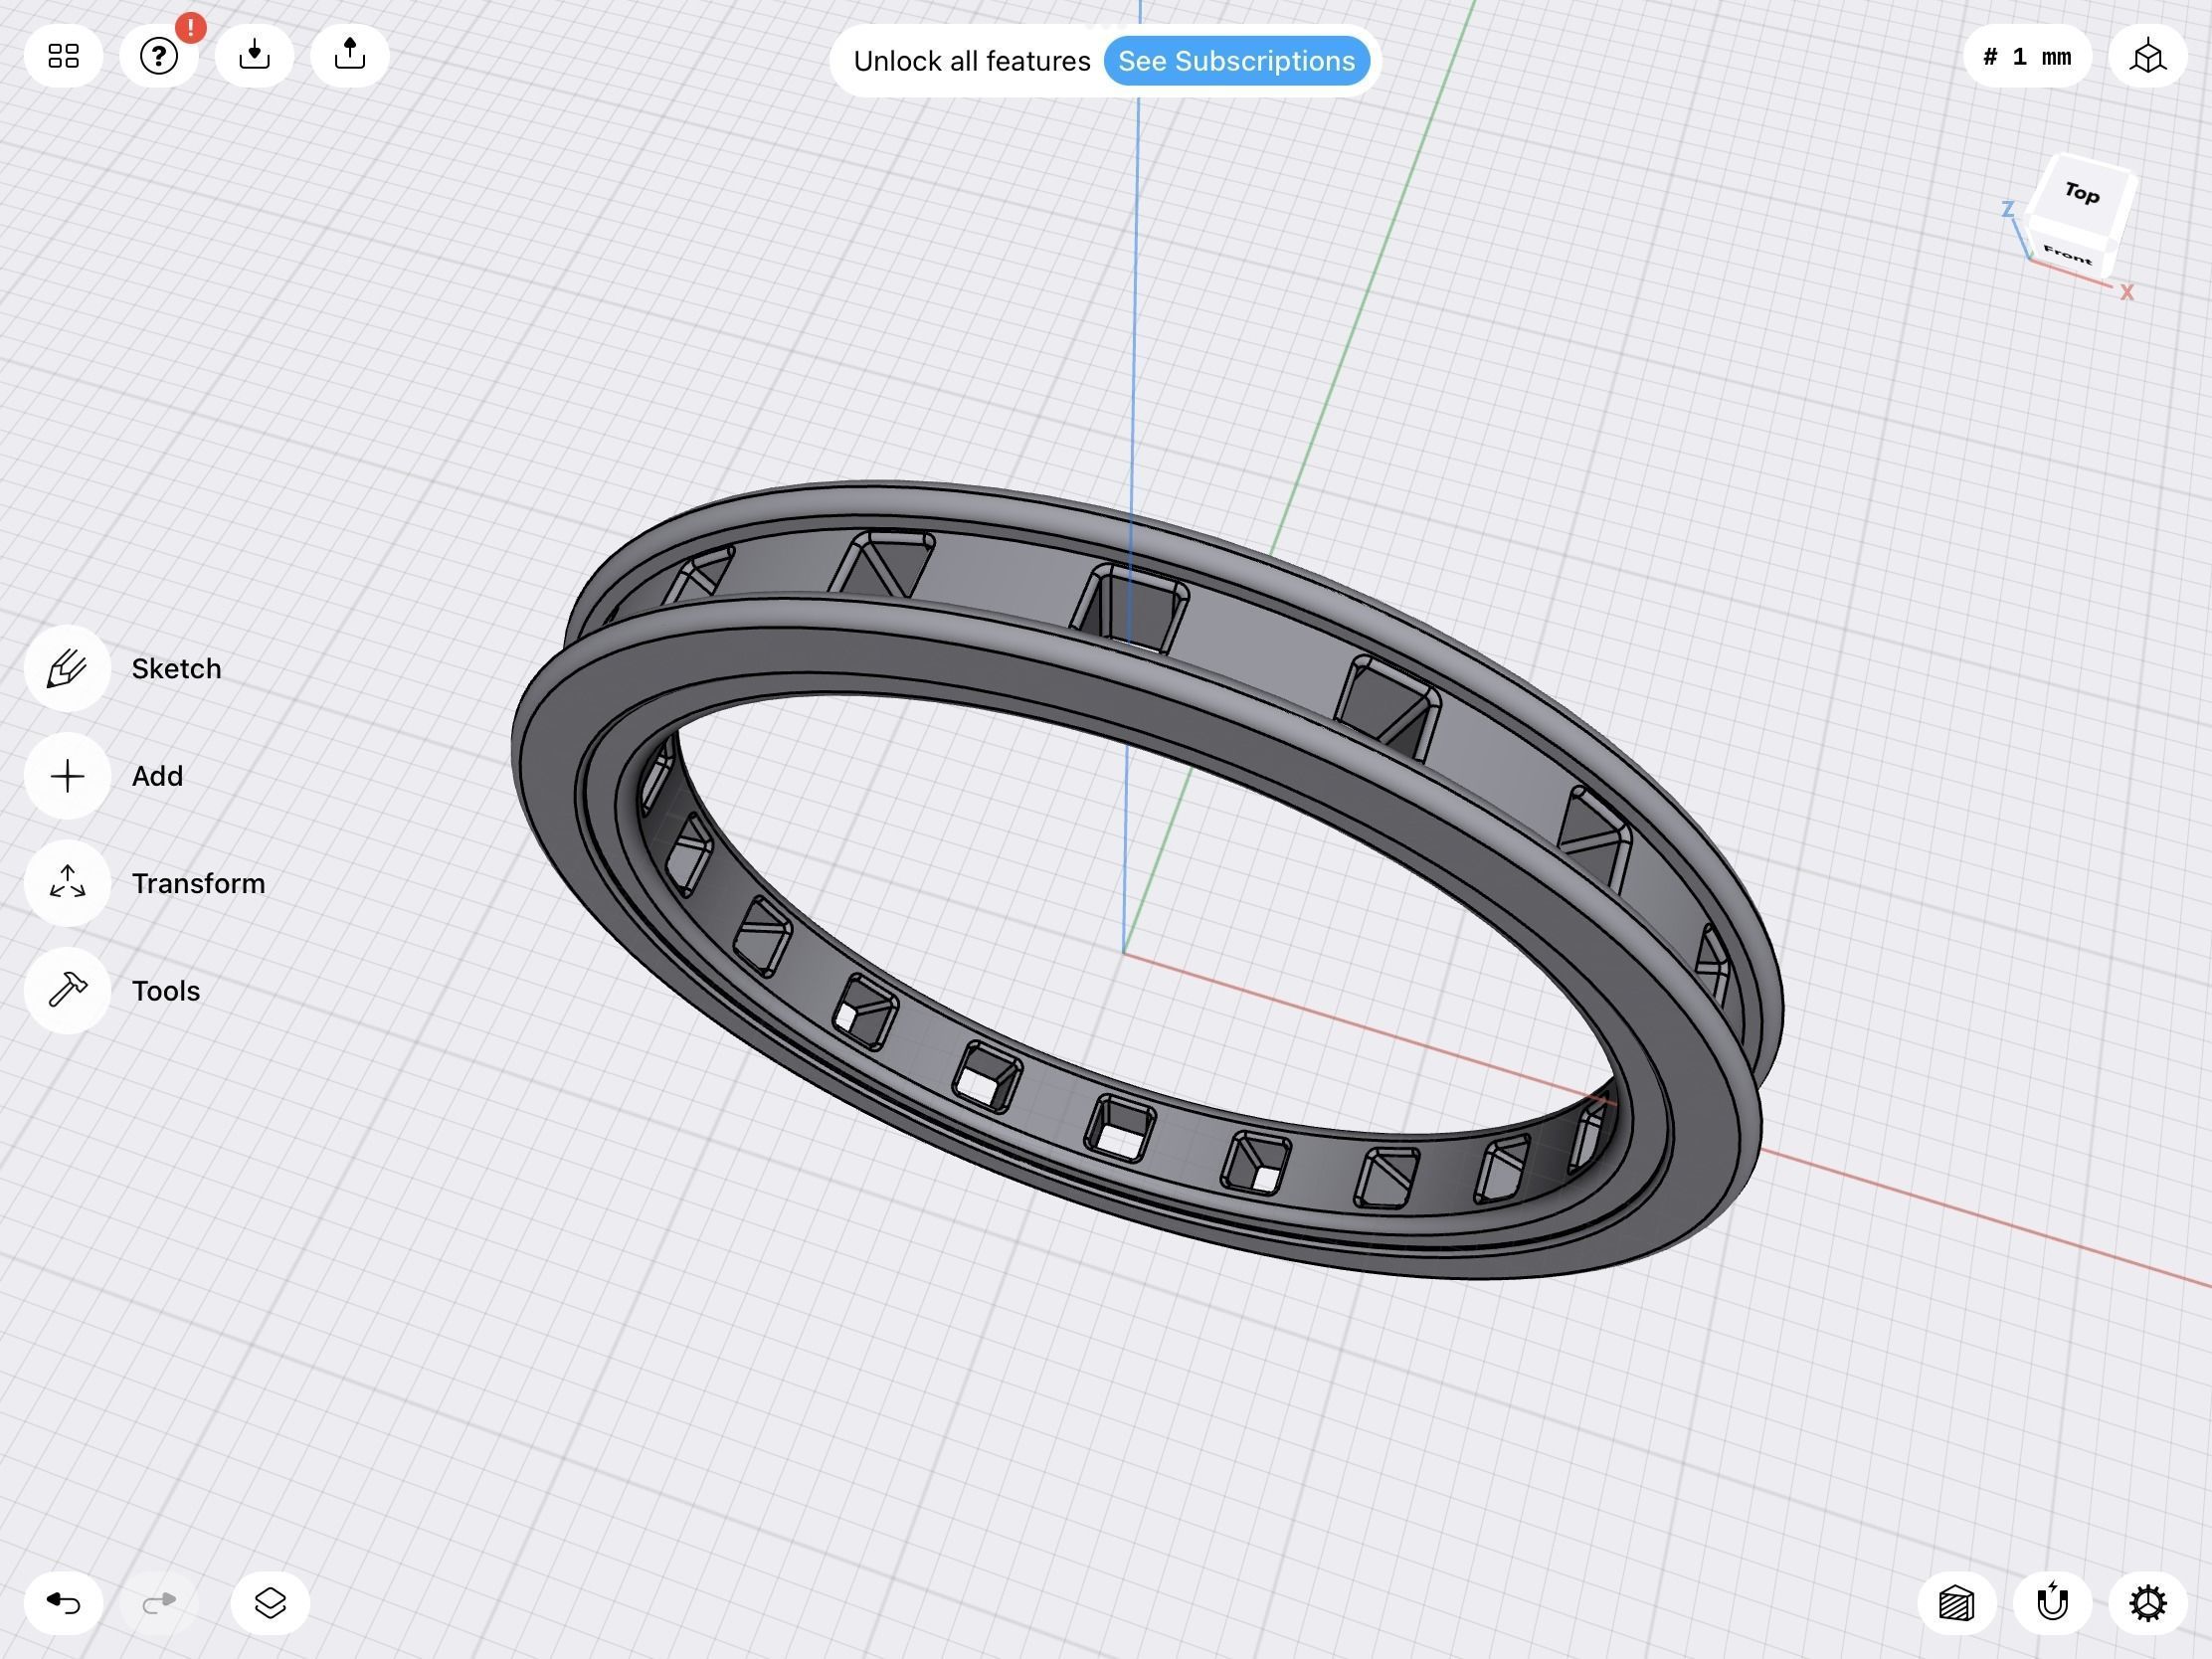The width and height of the screenshot is (2212, 1659).
Task: Click the Sketch label
Action: [176, 668]
